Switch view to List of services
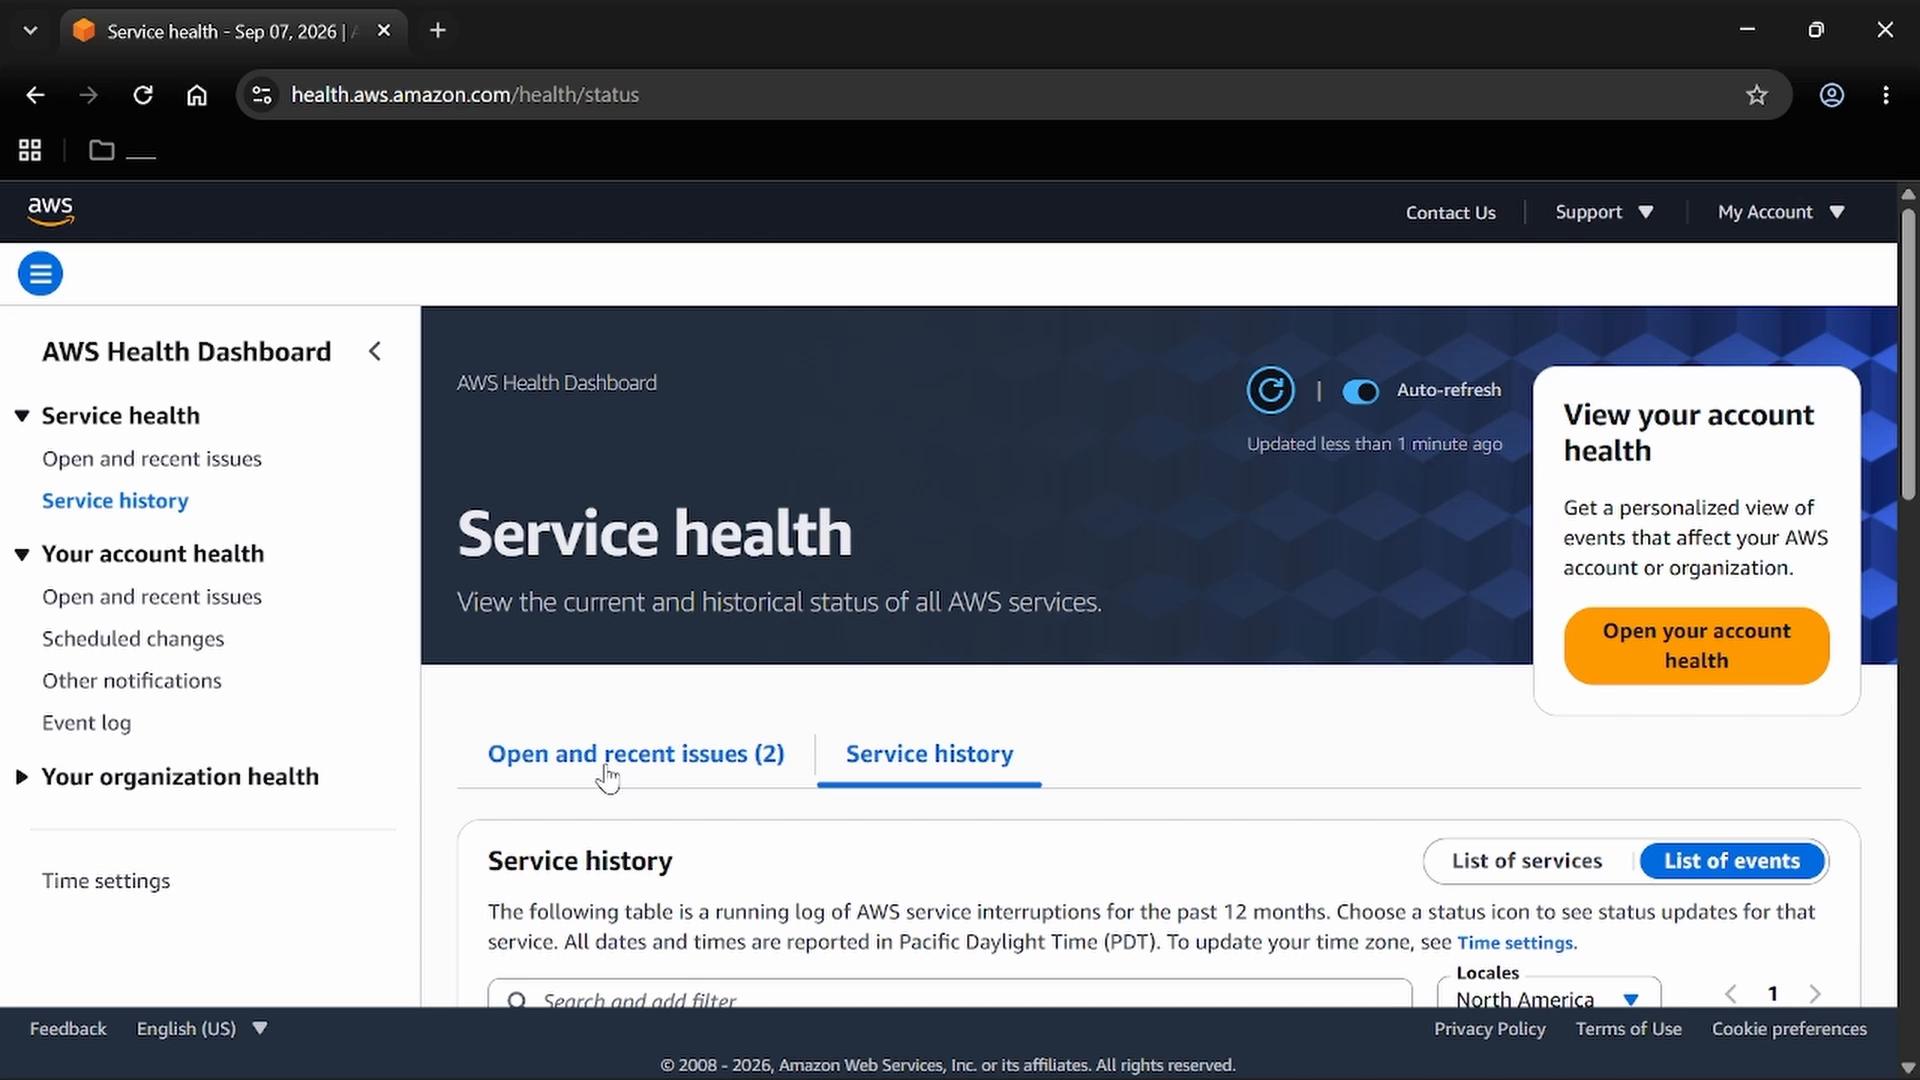Viewport: 1920px width, 1080px height. point(1527,861)
